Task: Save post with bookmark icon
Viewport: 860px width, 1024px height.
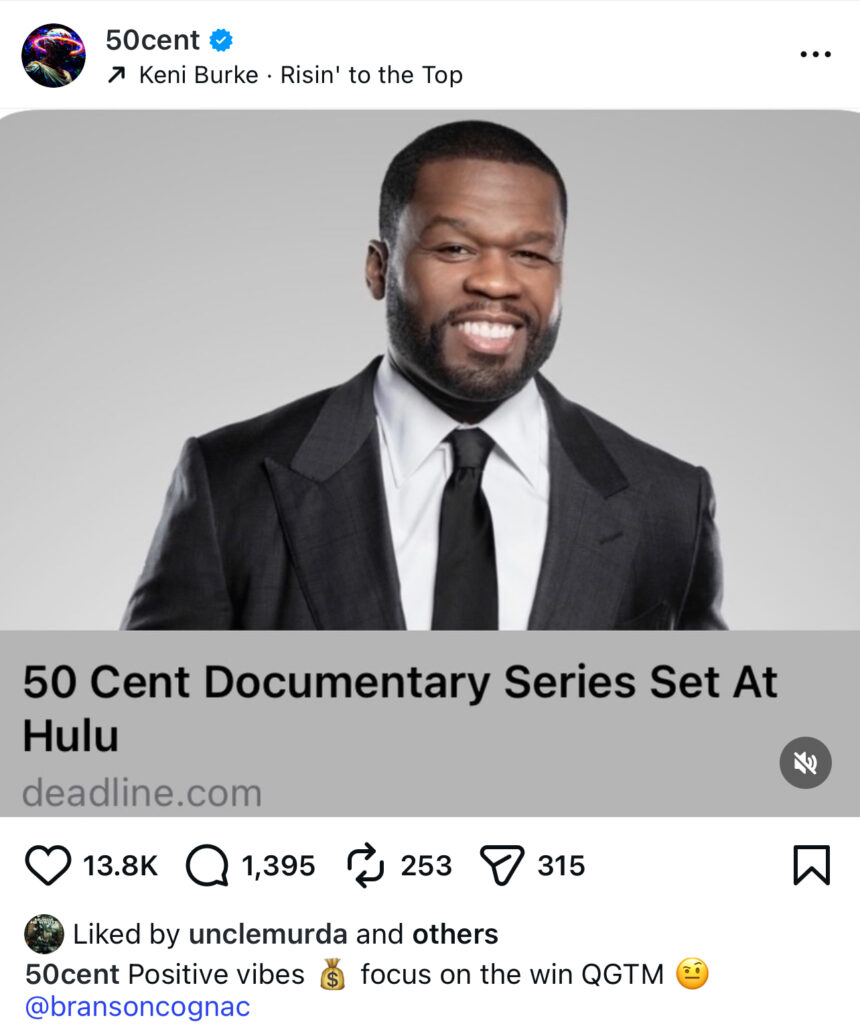Action: click(x=812, y=865)
